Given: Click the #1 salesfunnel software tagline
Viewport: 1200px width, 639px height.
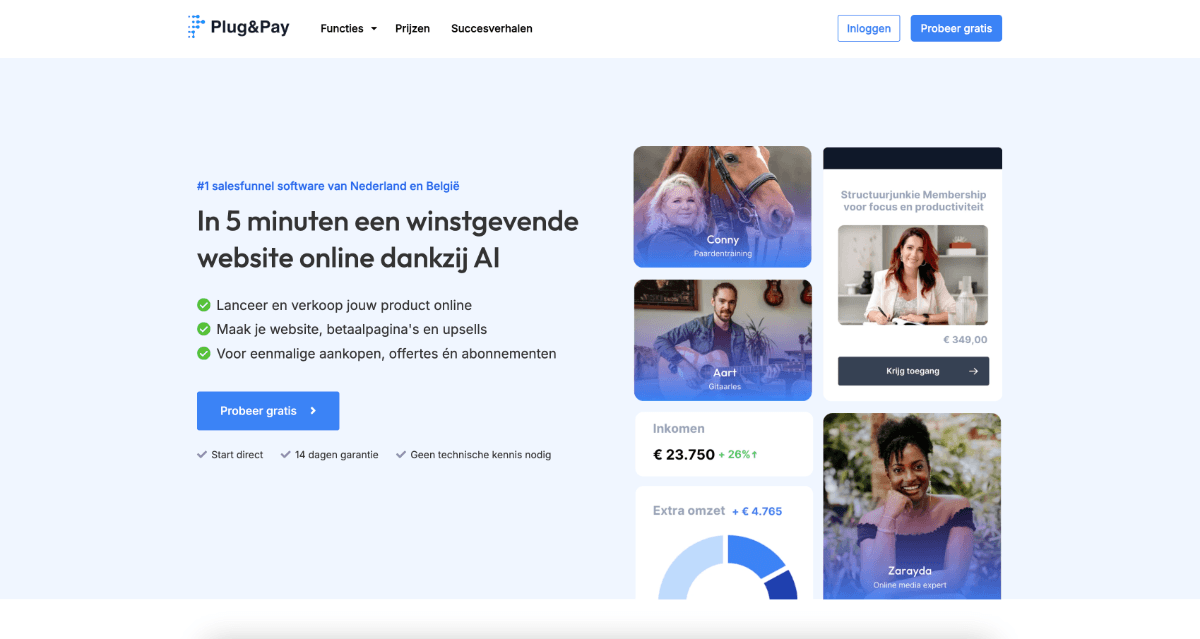Looking at the screenshot, I should pos(328,186).
